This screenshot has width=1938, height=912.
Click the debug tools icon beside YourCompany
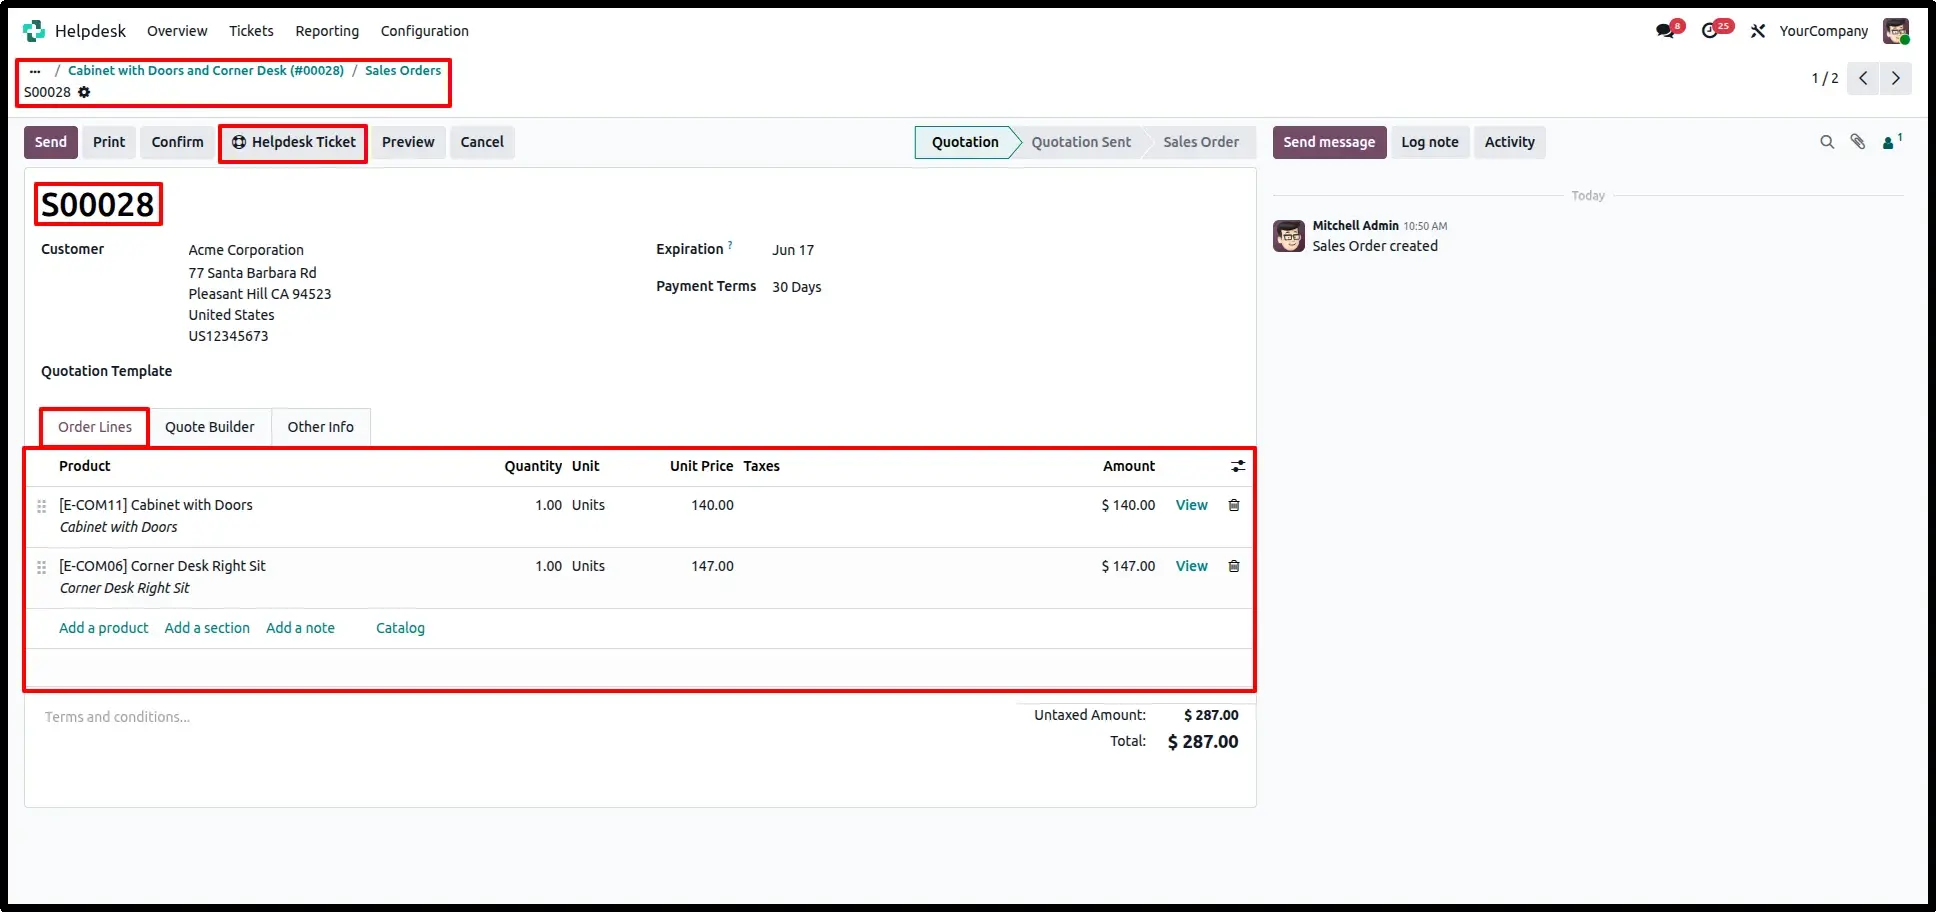pos(1758,31)
